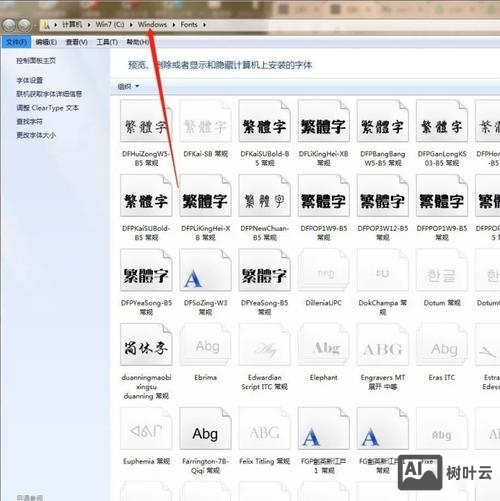Open the 字体设置 link
The height and width of the screenshot is (501, 500).
point(30,80)
